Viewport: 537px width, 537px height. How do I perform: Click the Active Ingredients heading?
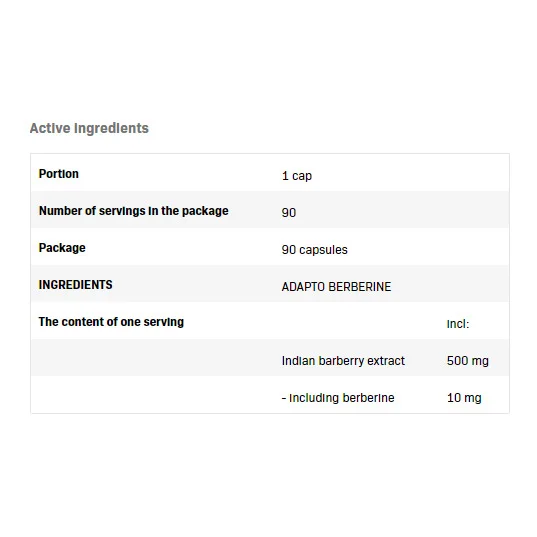[x=89, y=128]
